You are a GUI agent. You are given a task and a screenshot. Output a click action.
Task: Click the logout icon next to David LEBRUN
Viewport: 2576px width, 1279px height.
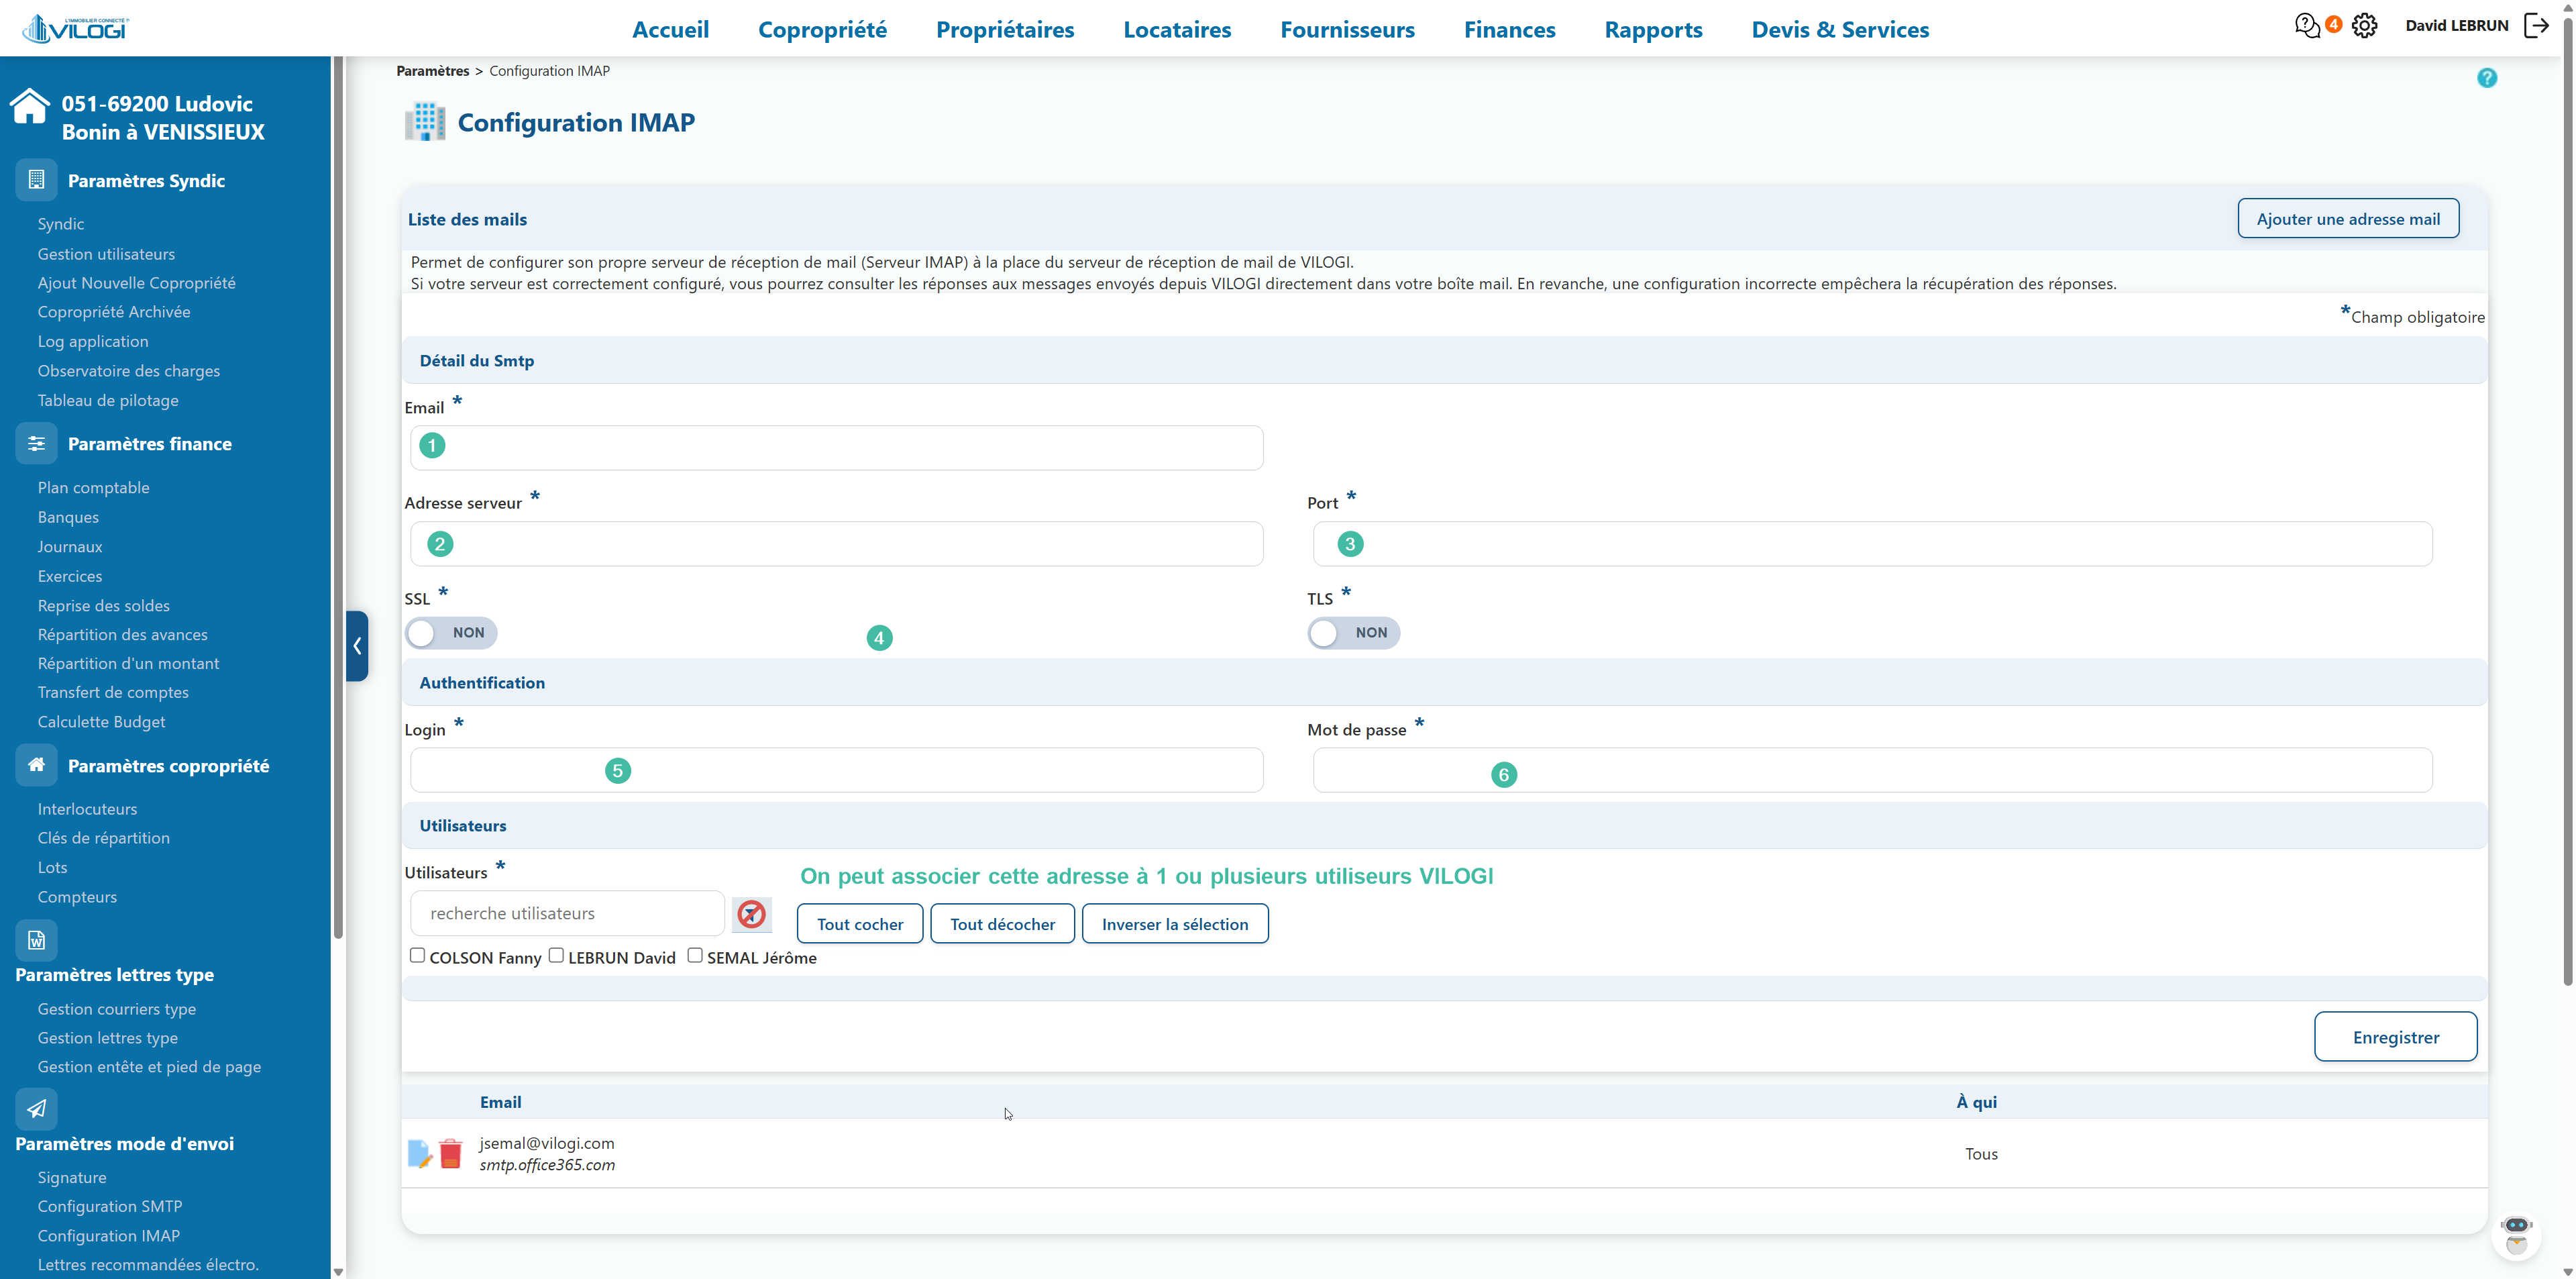tap(2537, 26)
